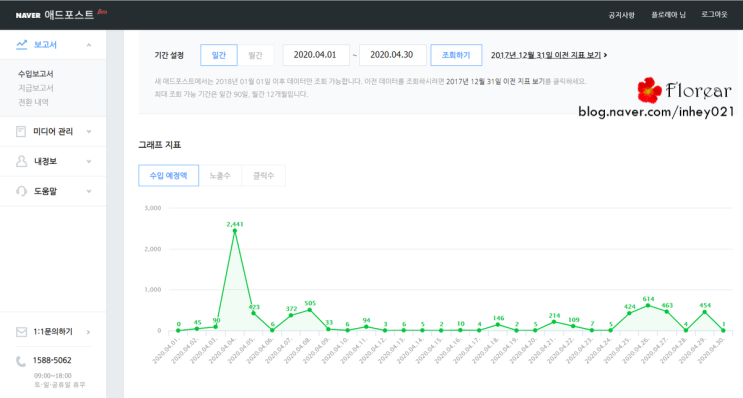Click the 1:1문의하기 envelope icon
This screenshot has width=743, height=398.
pos(21,332)
